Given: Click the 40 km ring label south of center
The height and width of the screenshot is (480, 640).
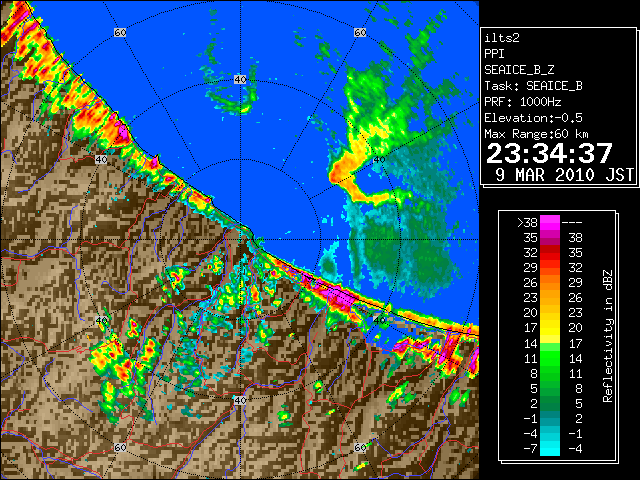Looking at the screenshot, I should point(240,400).
